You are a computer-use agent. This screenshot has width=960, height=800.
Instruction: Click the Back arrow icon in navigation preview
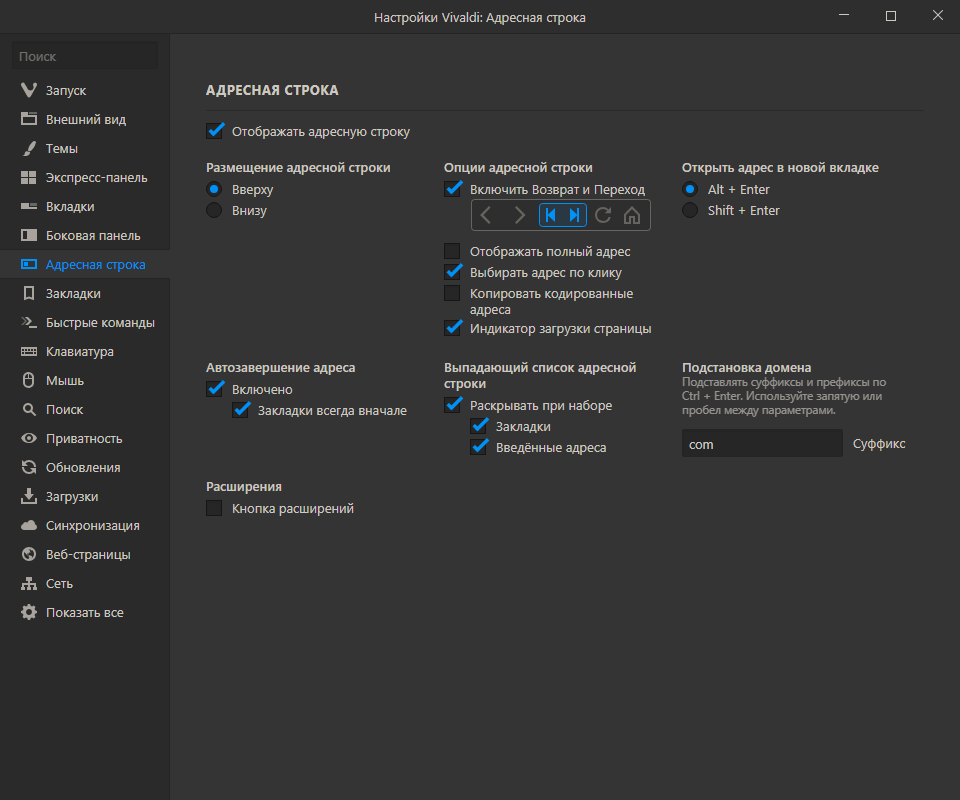tap(486, 215)
